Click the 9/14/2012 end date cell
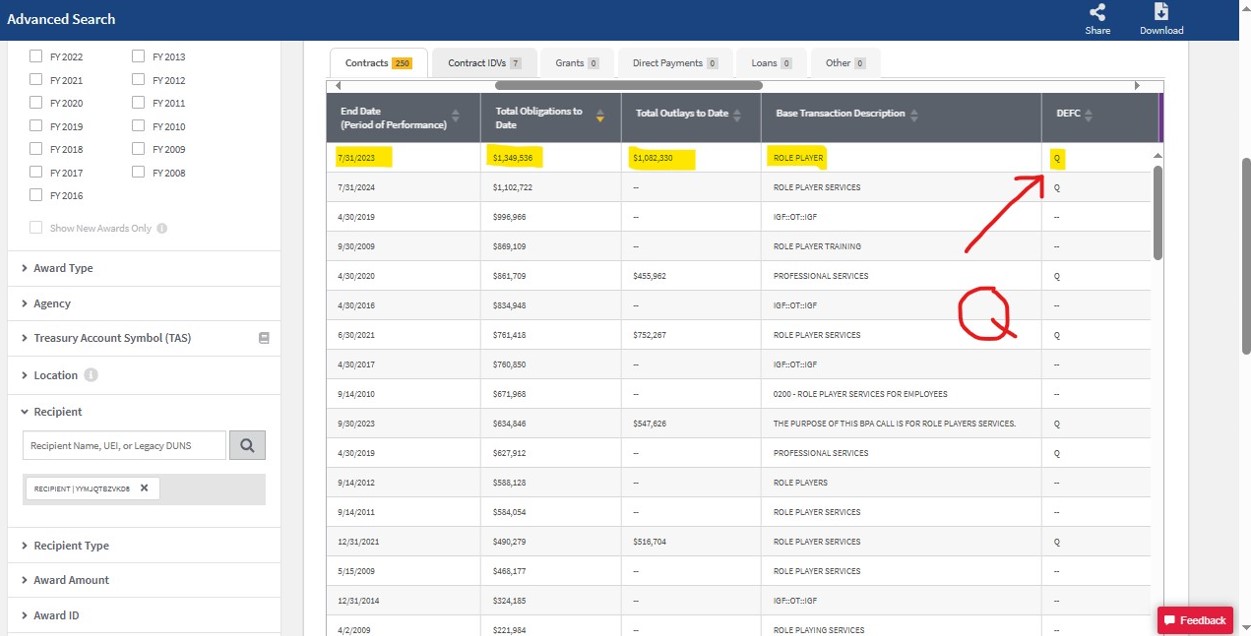 coord(404,482)
